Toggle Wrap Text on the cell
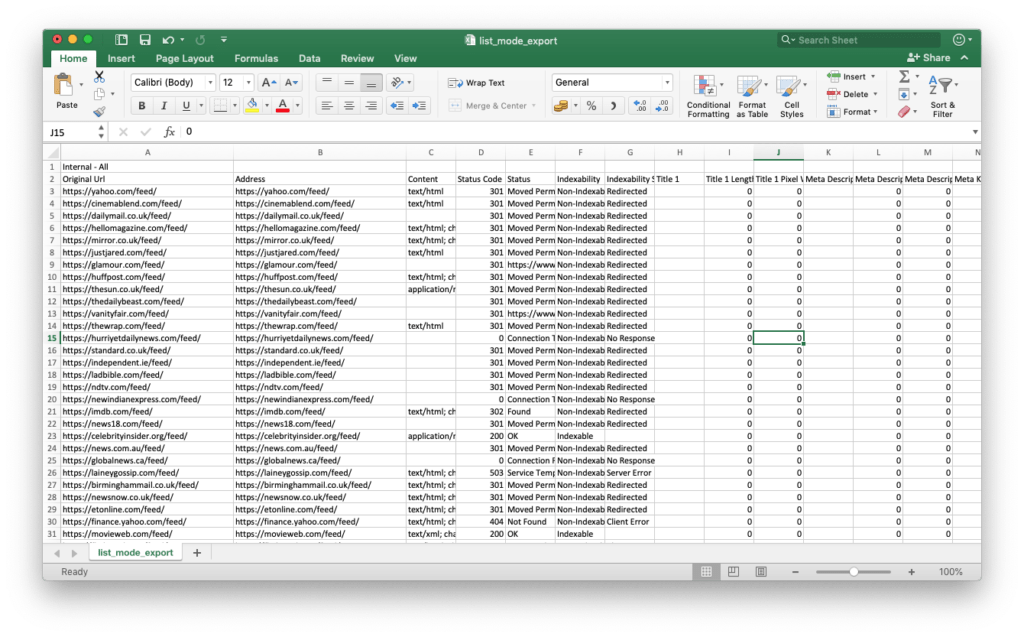 tap(477, 83)
